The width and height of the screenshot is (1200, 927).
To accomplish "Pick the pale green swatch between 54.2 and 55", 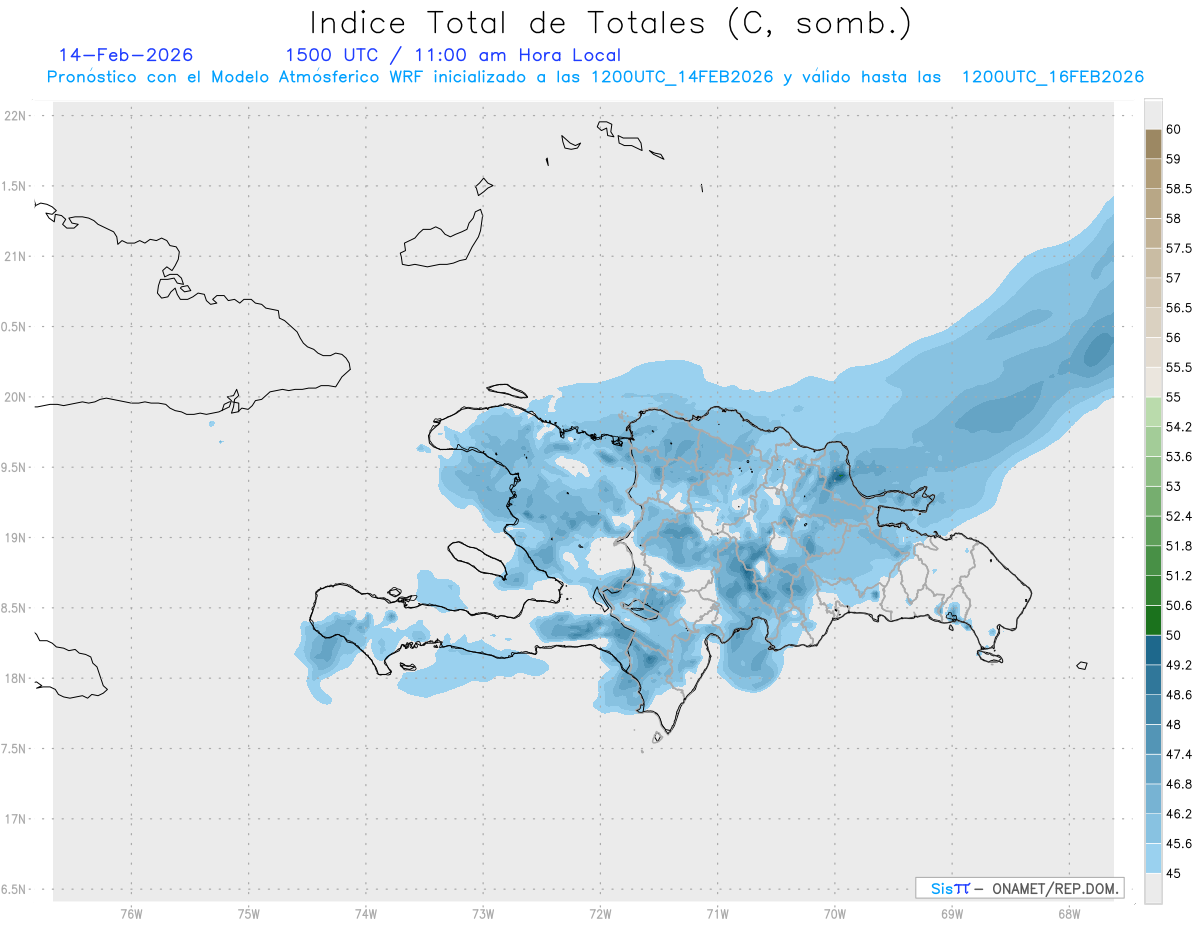I will [x=1153, y=412].
